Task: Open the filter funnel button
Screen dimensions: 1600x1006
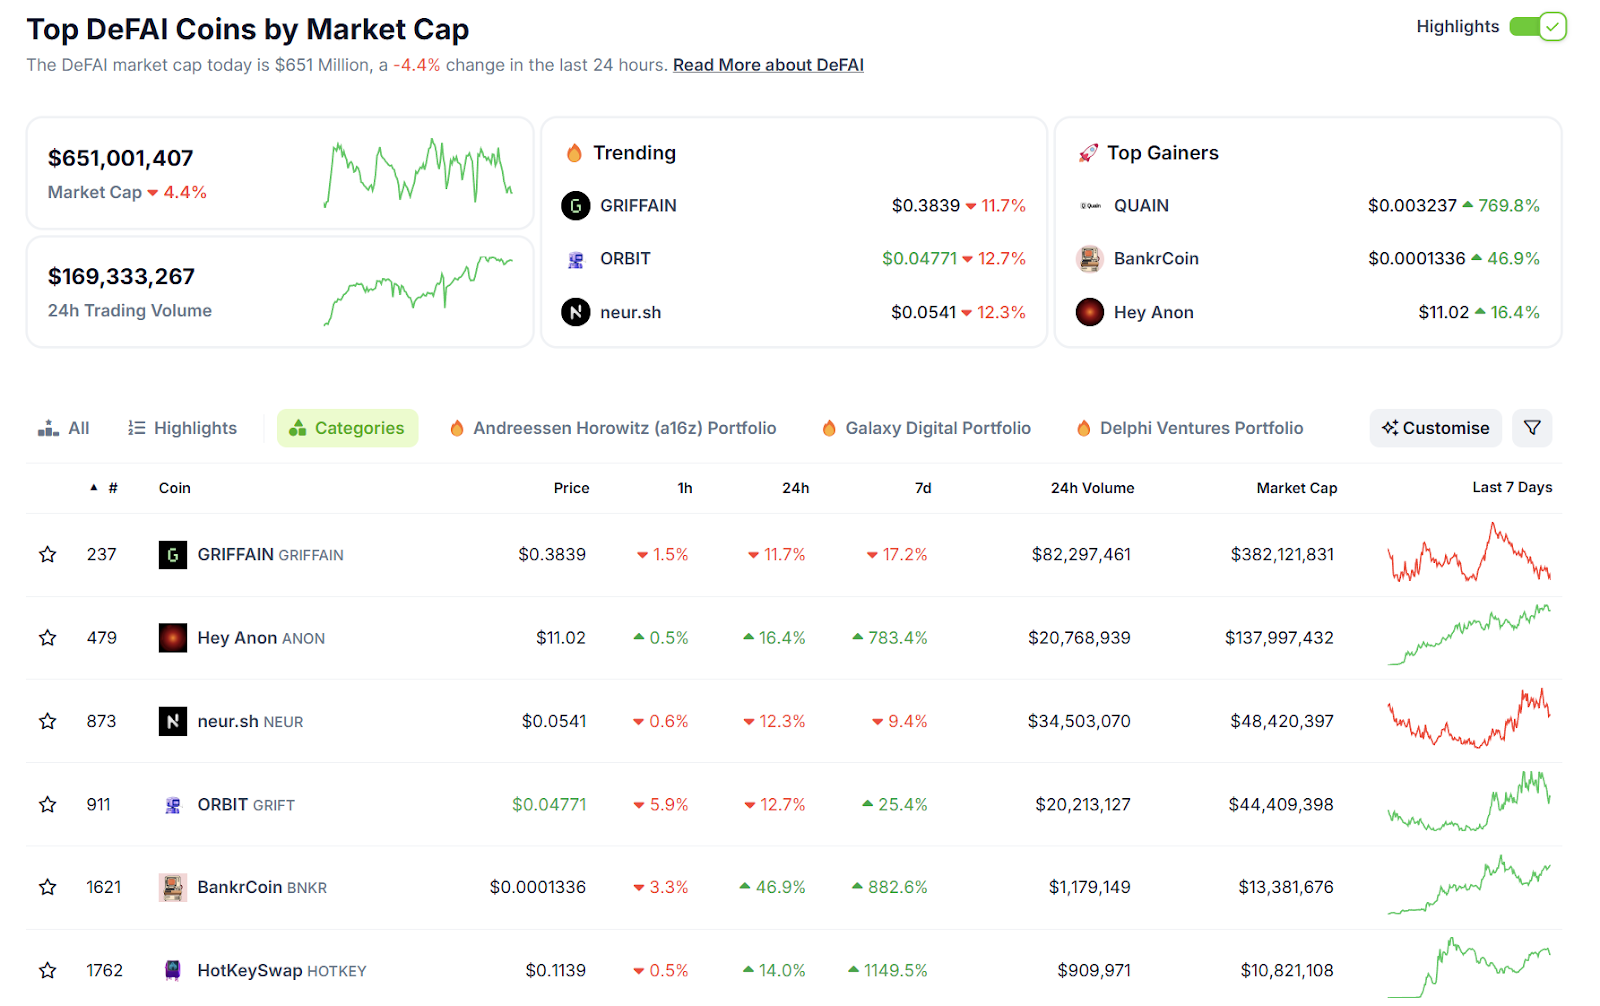Action: 1532,428
